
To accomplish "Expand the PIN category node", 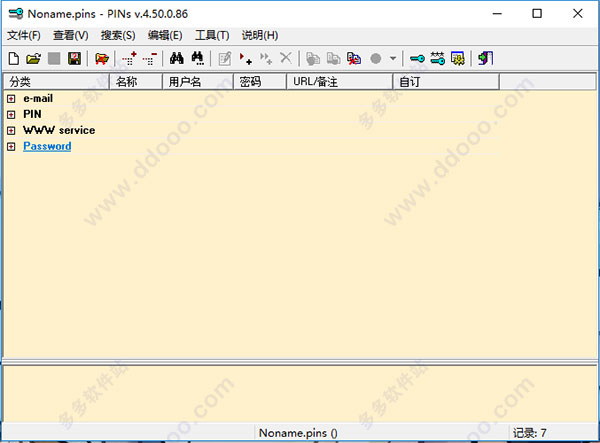I will click(x=11, y=114).
